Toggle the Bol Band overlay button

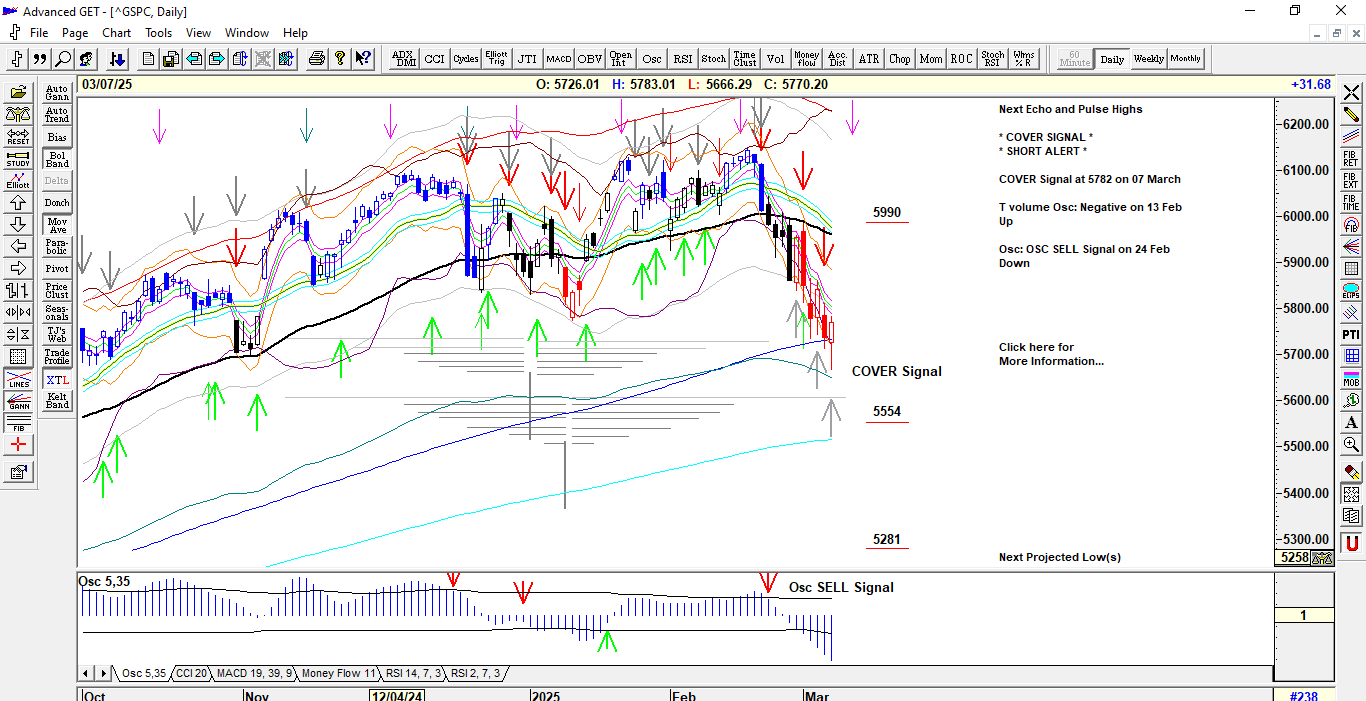pos(57,159)
